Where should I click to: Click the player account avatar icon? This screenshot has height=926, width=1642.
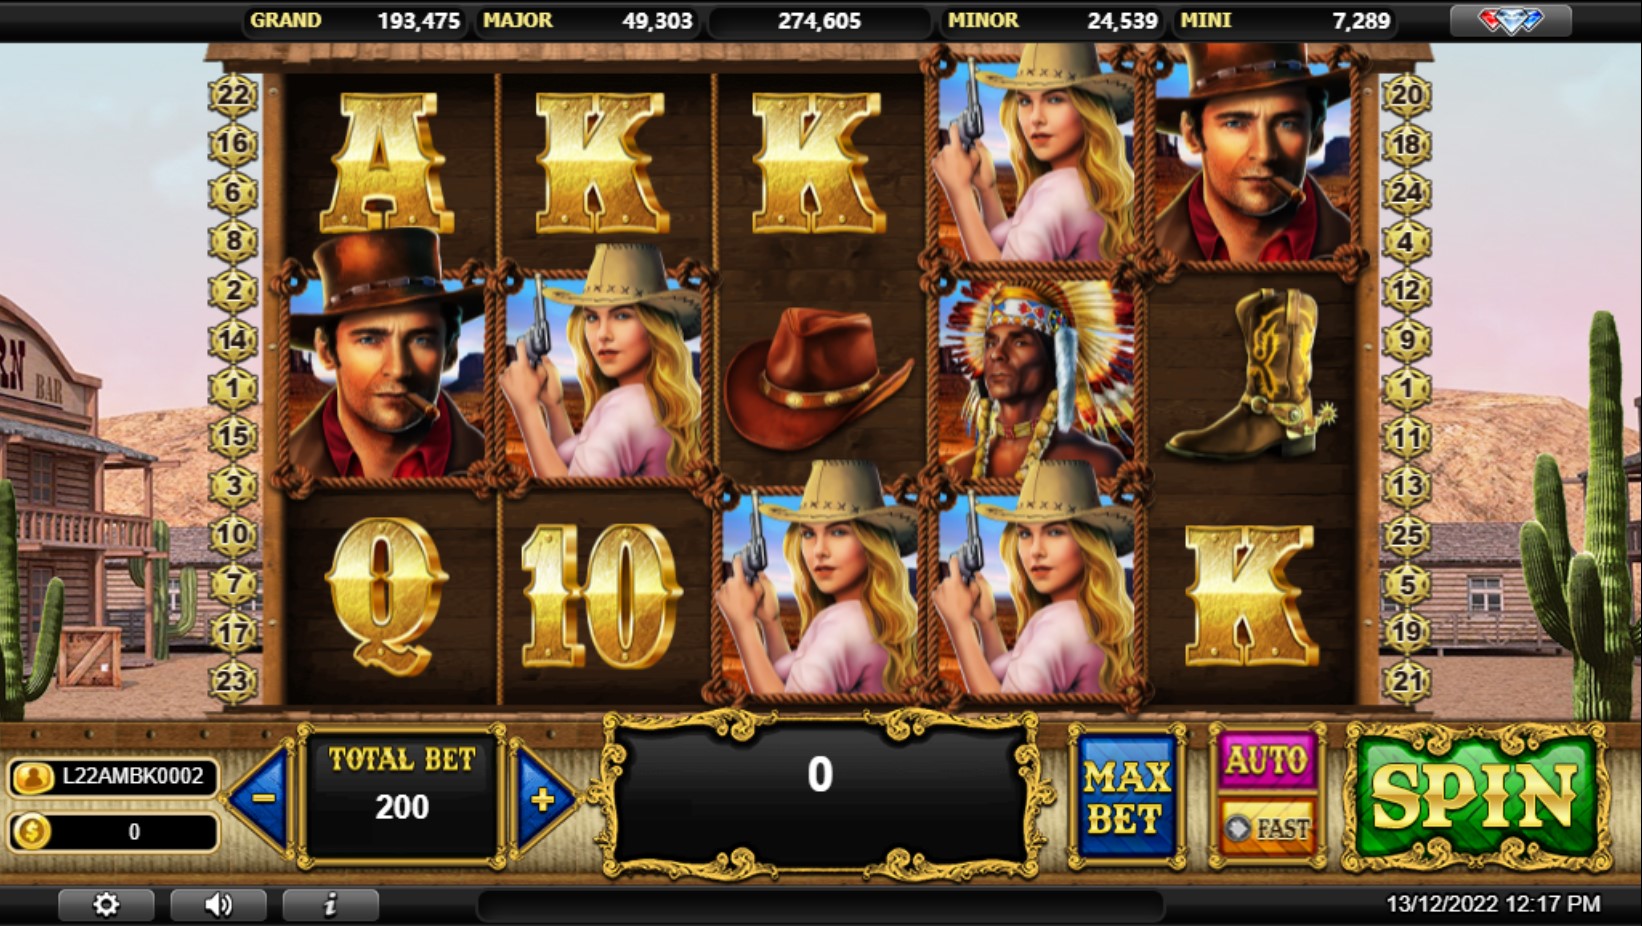coord(33,777)
